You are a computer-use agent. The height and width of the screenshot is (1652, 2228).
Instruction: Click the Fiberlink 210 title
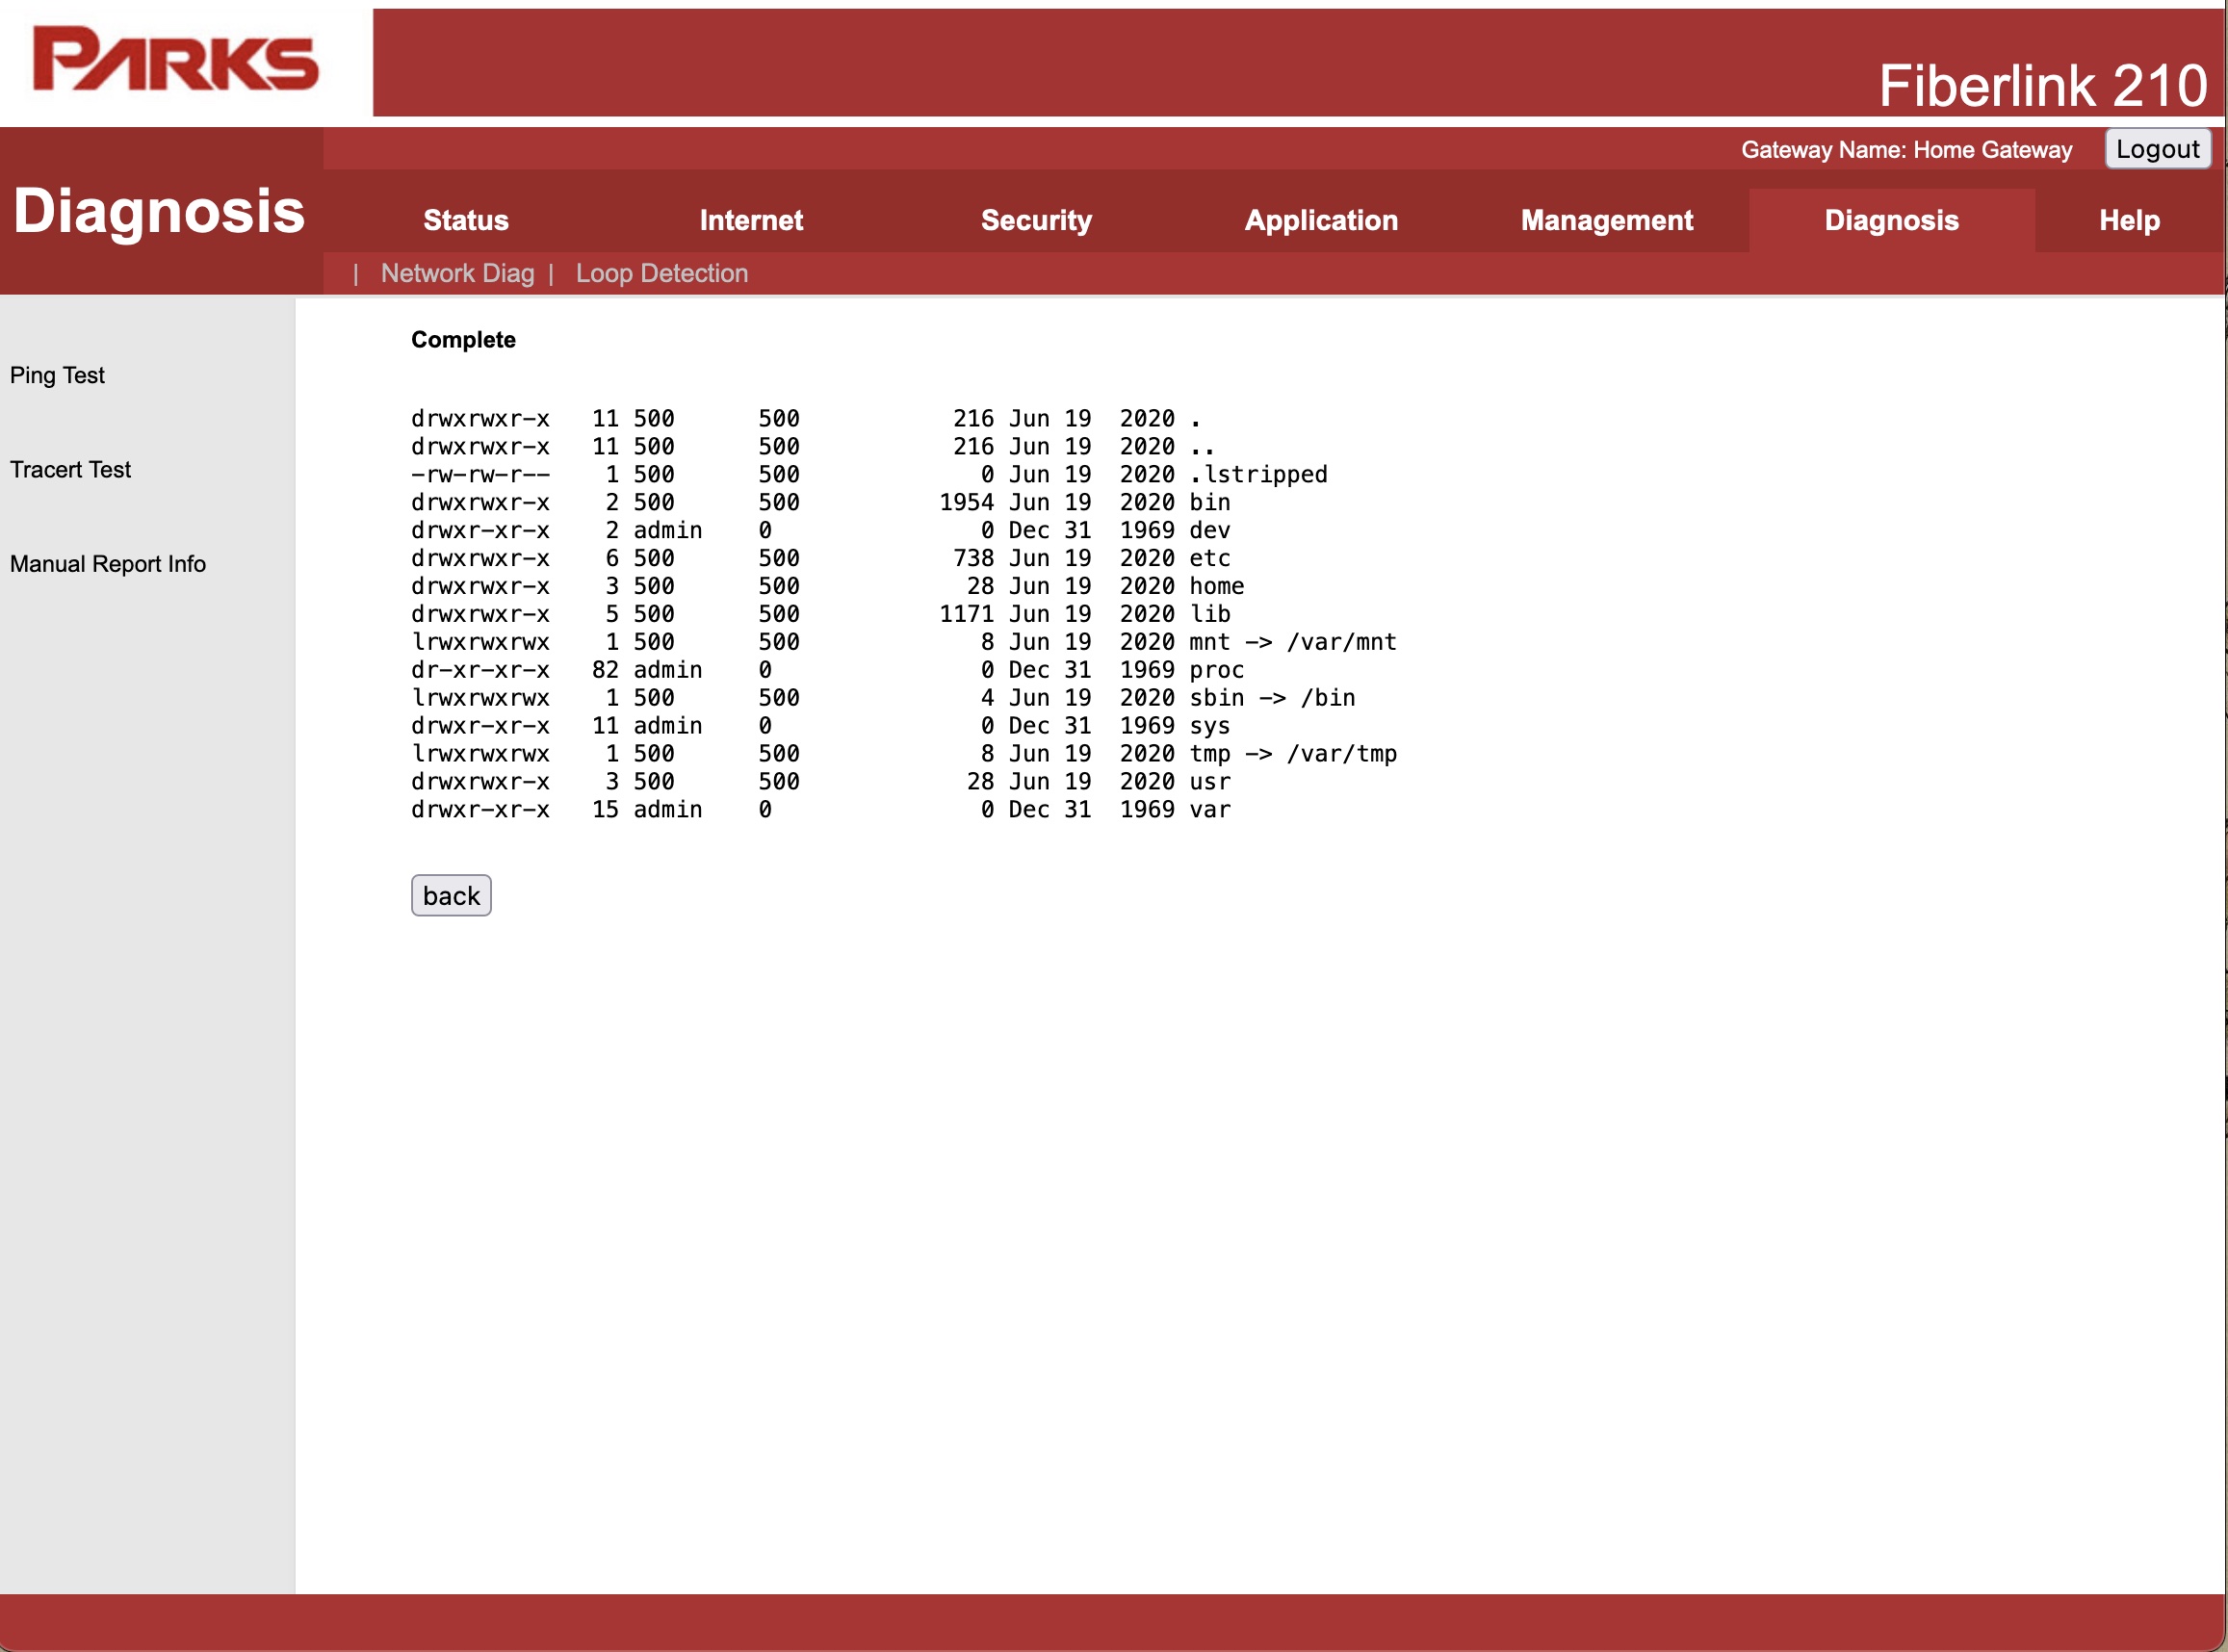pyautogui.click(x=2042, y=85)
